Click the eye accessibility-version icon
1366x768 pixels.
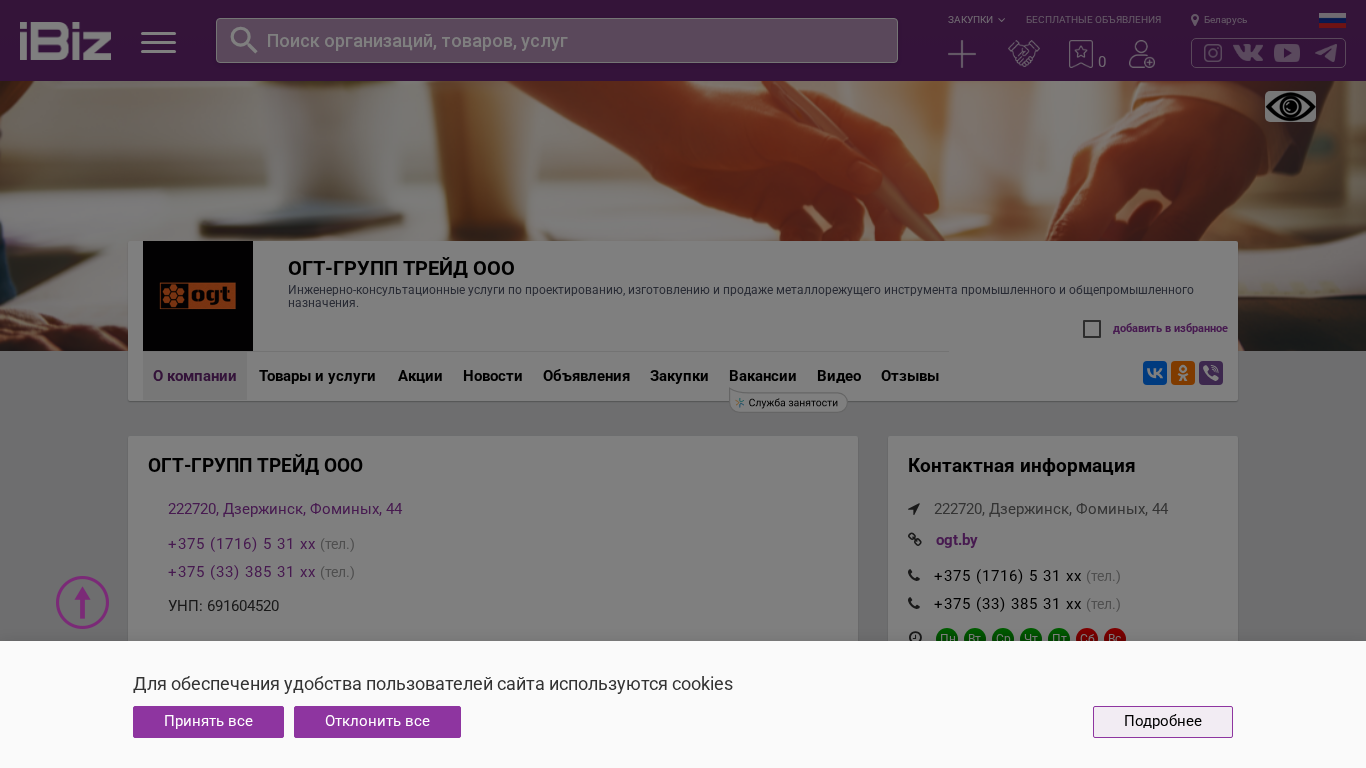coord(1290,106)
